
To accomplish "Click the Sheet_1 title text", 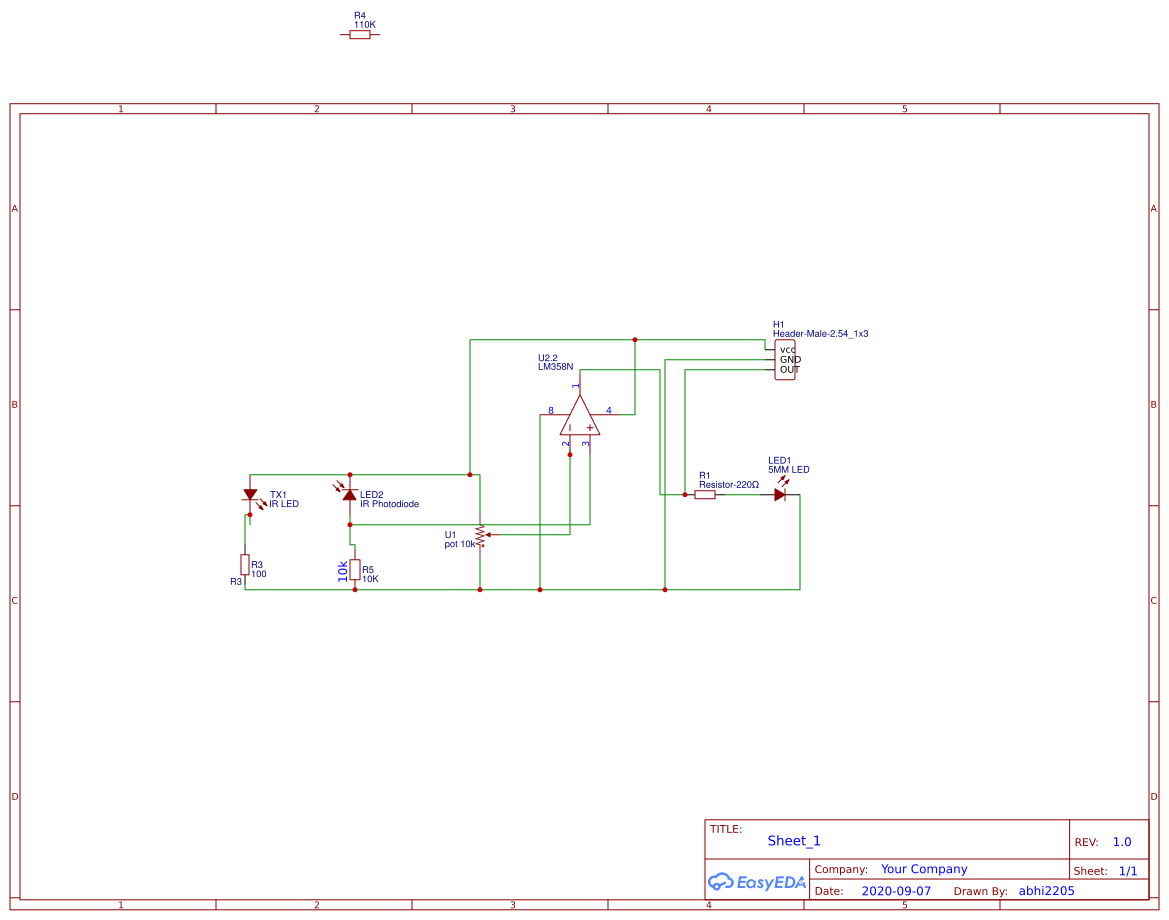I will click(794, 840).
